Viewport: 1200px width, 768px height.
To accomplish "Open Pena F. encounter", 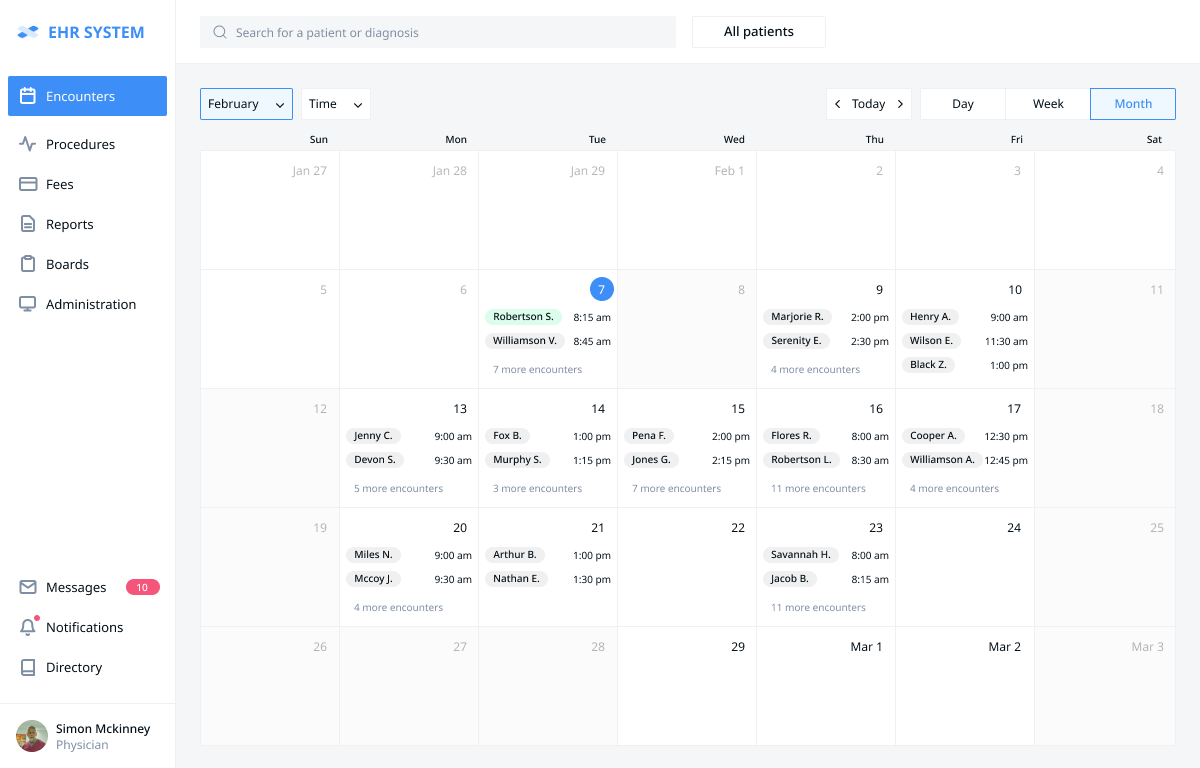I will [649, 436].
